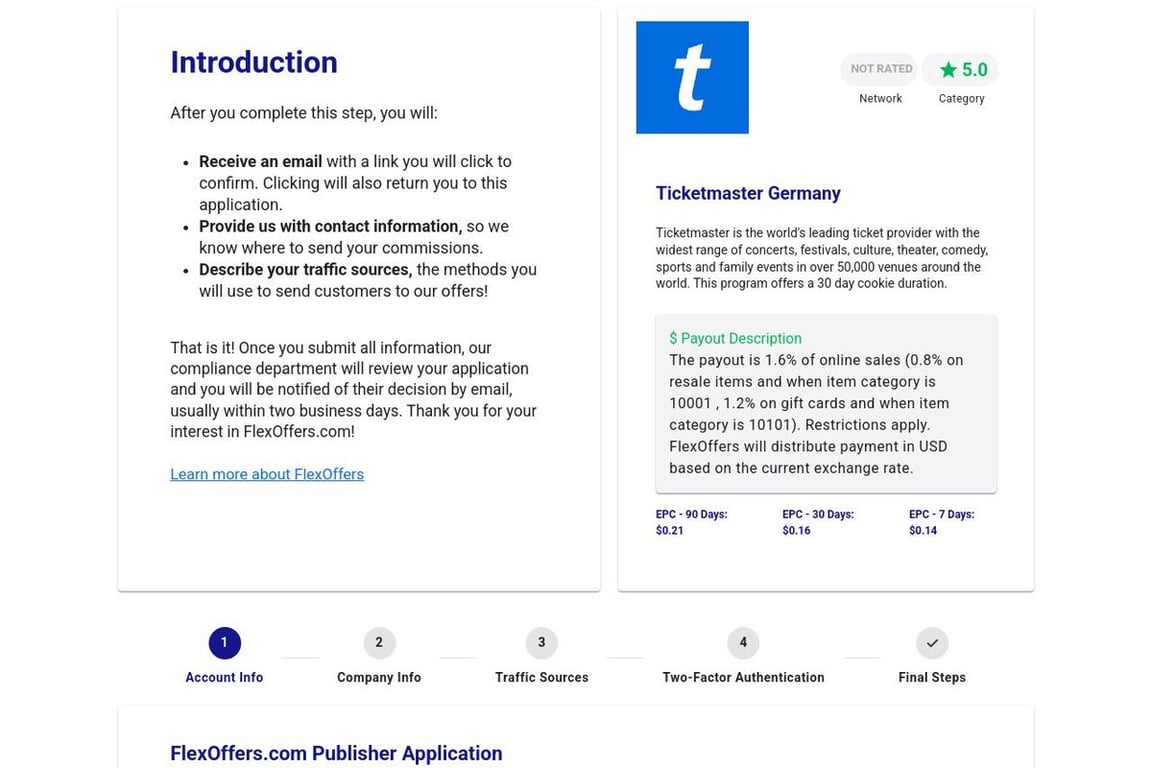Image resolution: width=1152 pixels, height=768 pixels.
Task: Click the $ Payout Description heading
Action: tap(735, 338)
